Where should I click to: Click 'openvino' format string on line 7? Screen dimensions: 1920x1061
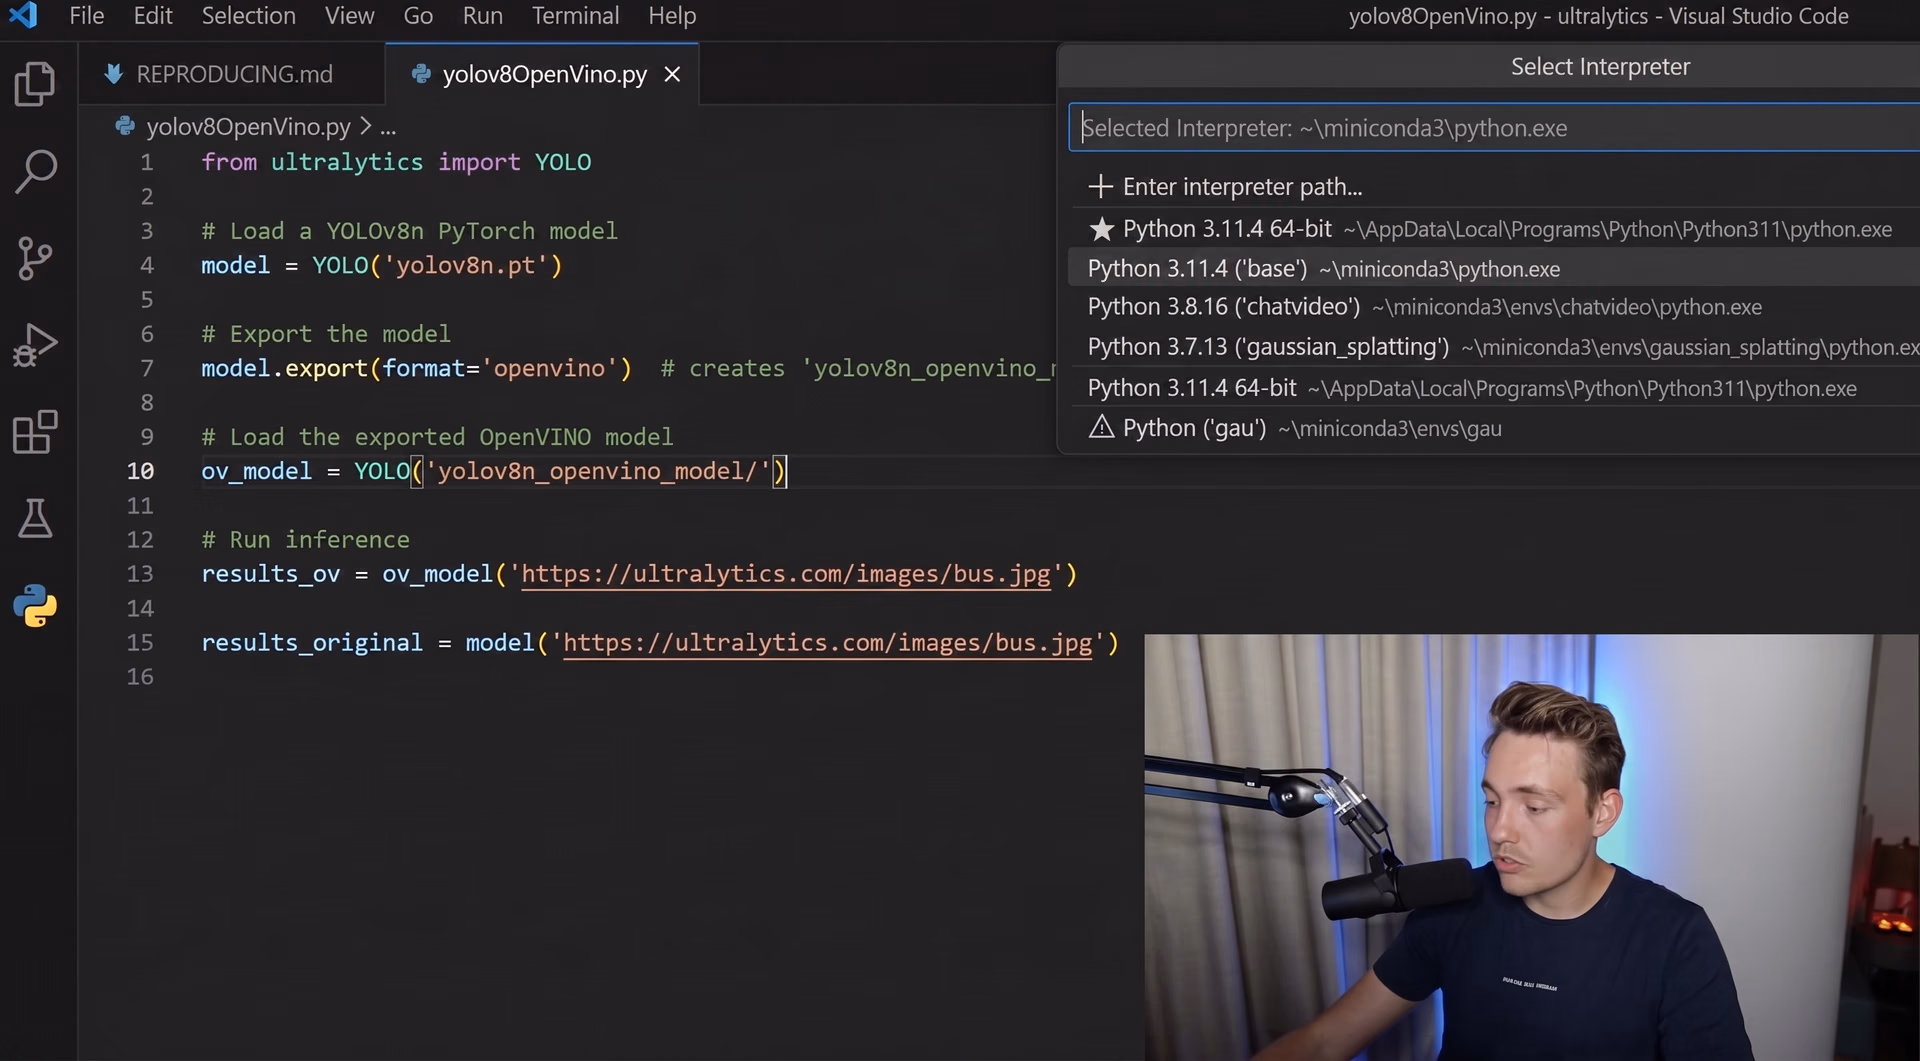tap(549, 368)
